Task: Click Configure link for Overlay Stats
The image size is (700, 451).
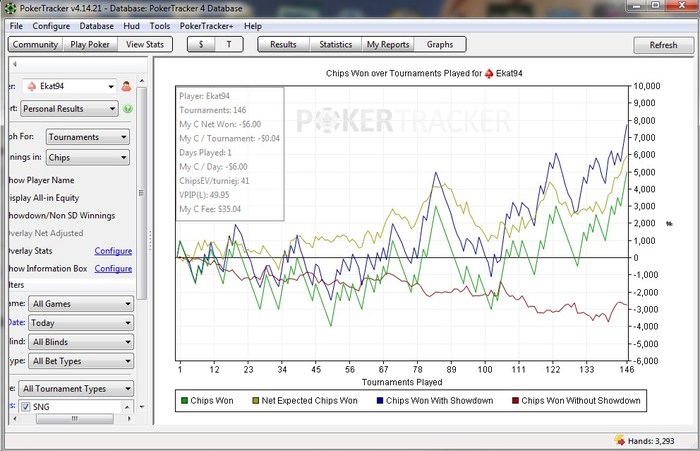Action: point(113,251)
